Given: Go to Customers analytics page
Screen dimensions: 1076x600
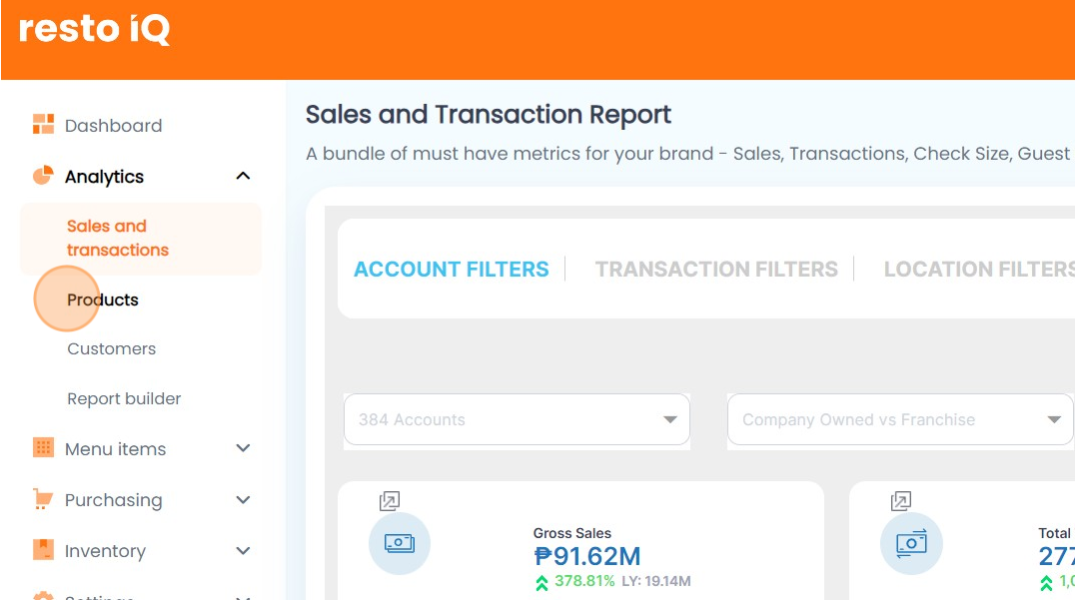Looking at the screenshot, I should point(111,349).
